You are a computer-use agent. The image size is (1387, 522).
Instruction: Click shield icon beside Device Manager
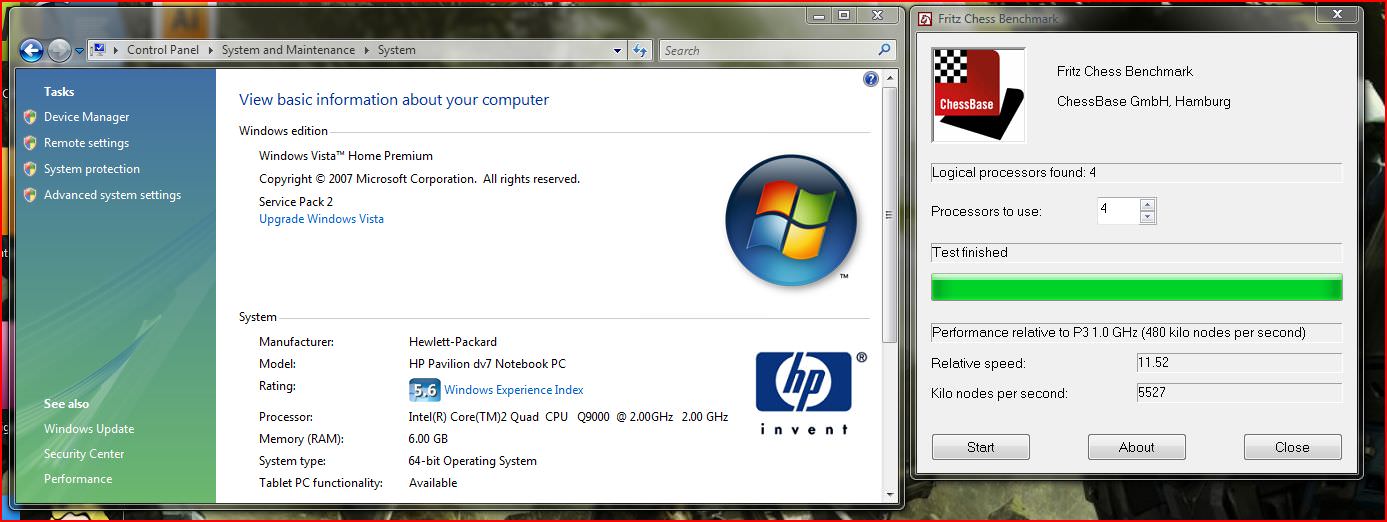30,117
